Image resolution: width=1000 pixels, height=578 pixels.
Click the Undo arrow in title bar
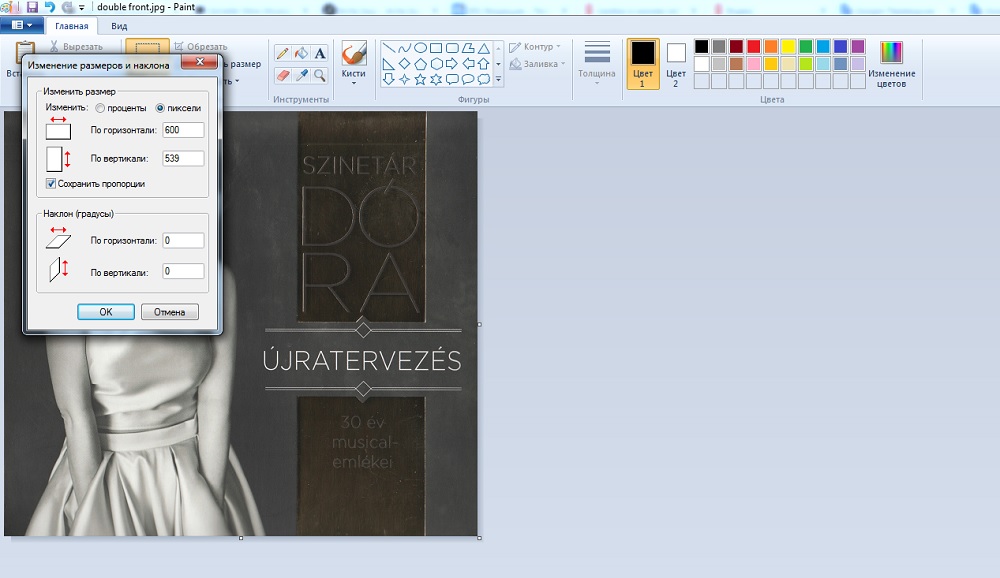49,7
